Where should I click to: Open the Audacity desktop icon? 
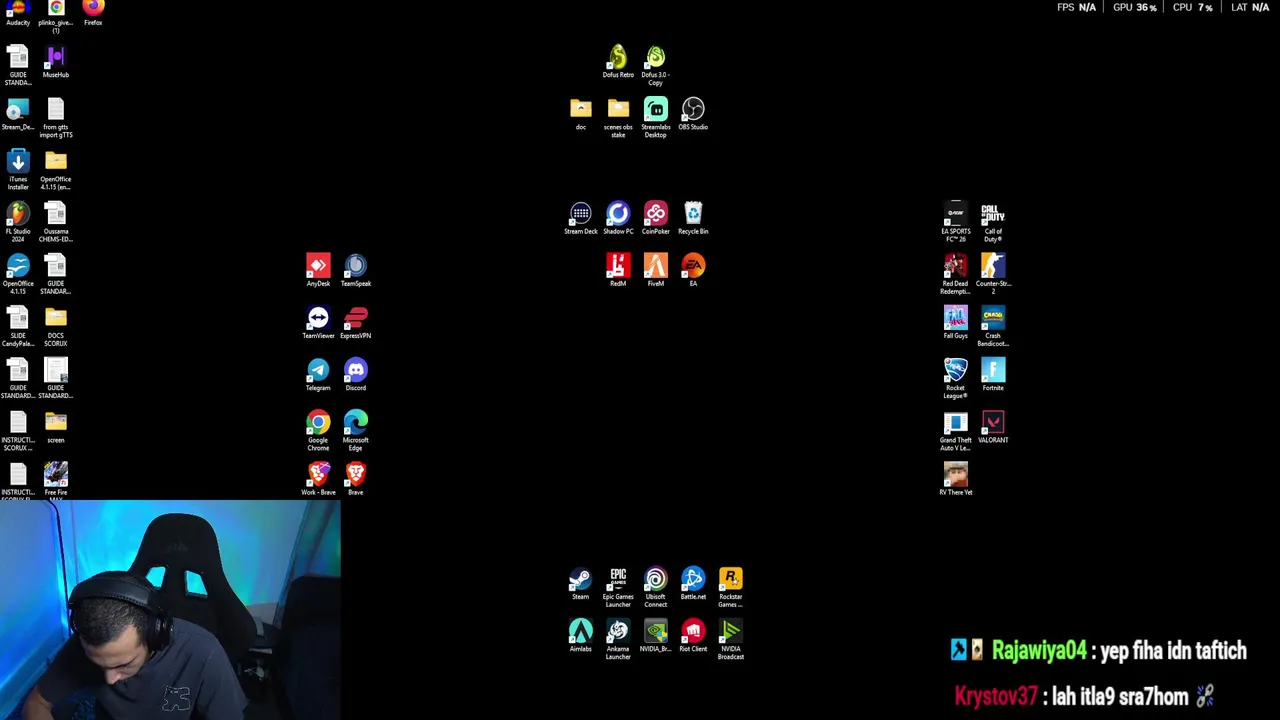point(18,12)
